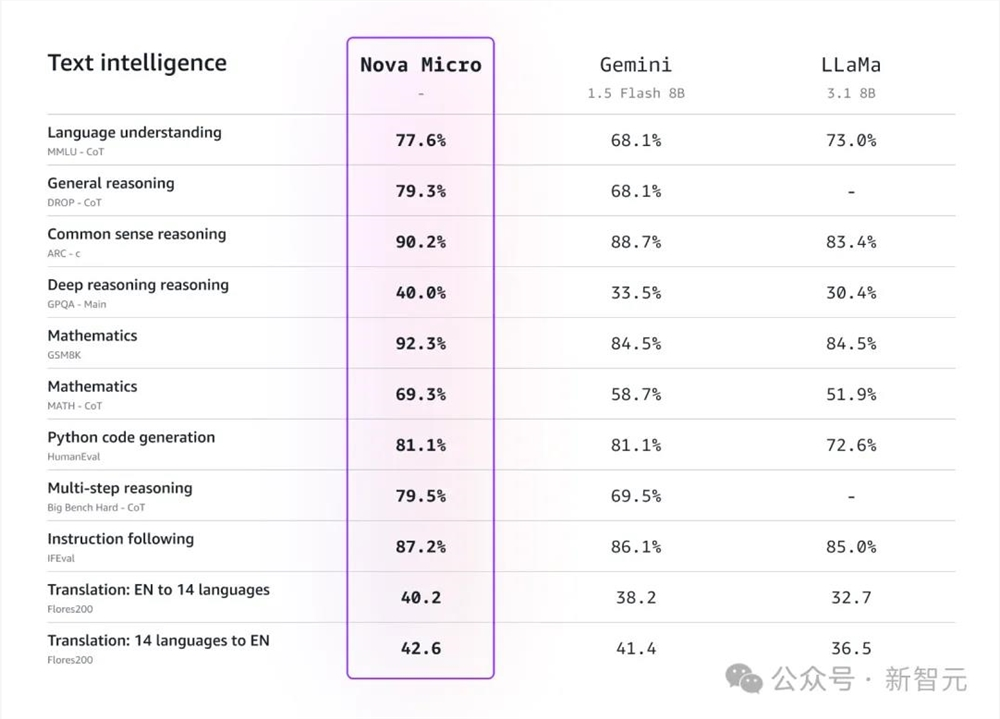The height and width of the screenshot is (719, 1000).
Task: Click the Deep reasoning reasoning label
Action: 138,285
